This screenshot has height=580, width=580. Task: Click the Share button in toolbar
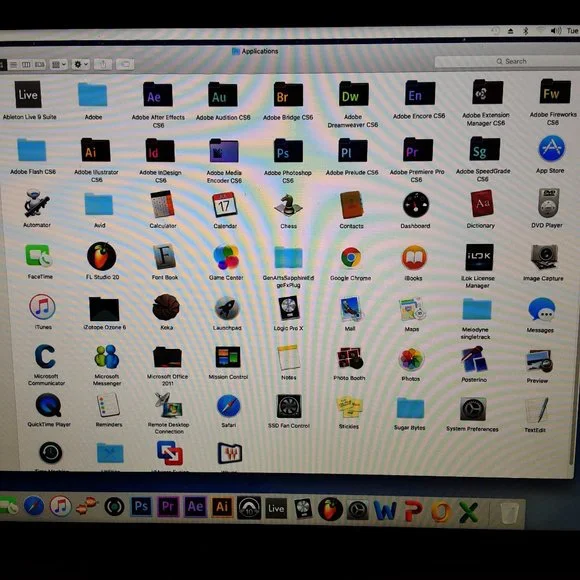tap(103, 64)
